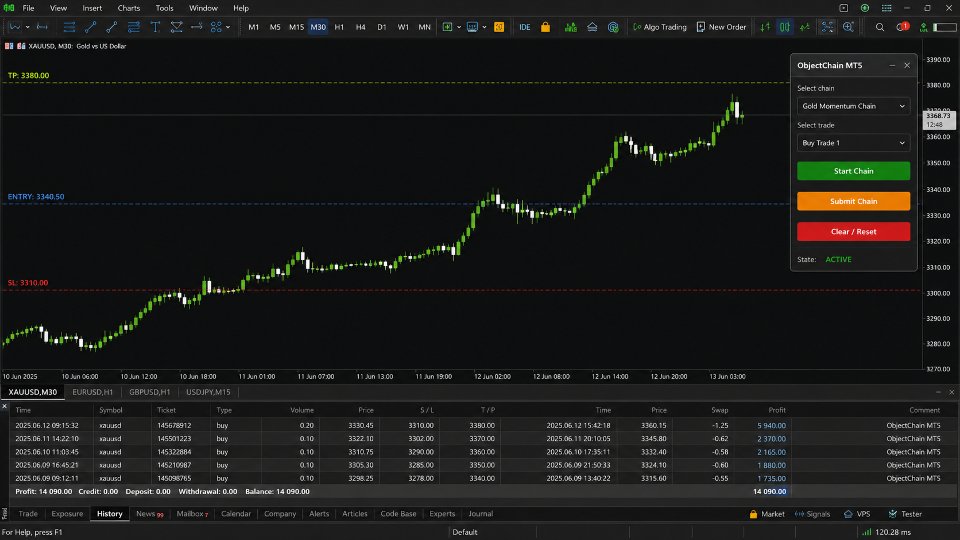The image size is (960, 540).
Task: Open the Tester link in bottom bar
Action: click(x=906, y=514)
